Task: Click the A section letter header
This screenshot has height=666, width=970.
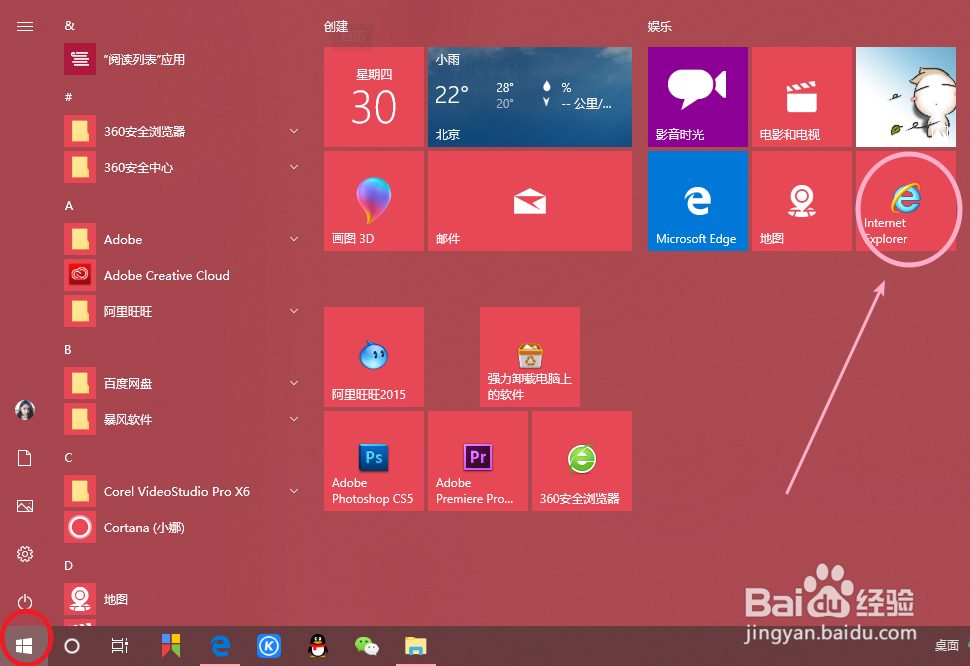Action: coord(69,205)
